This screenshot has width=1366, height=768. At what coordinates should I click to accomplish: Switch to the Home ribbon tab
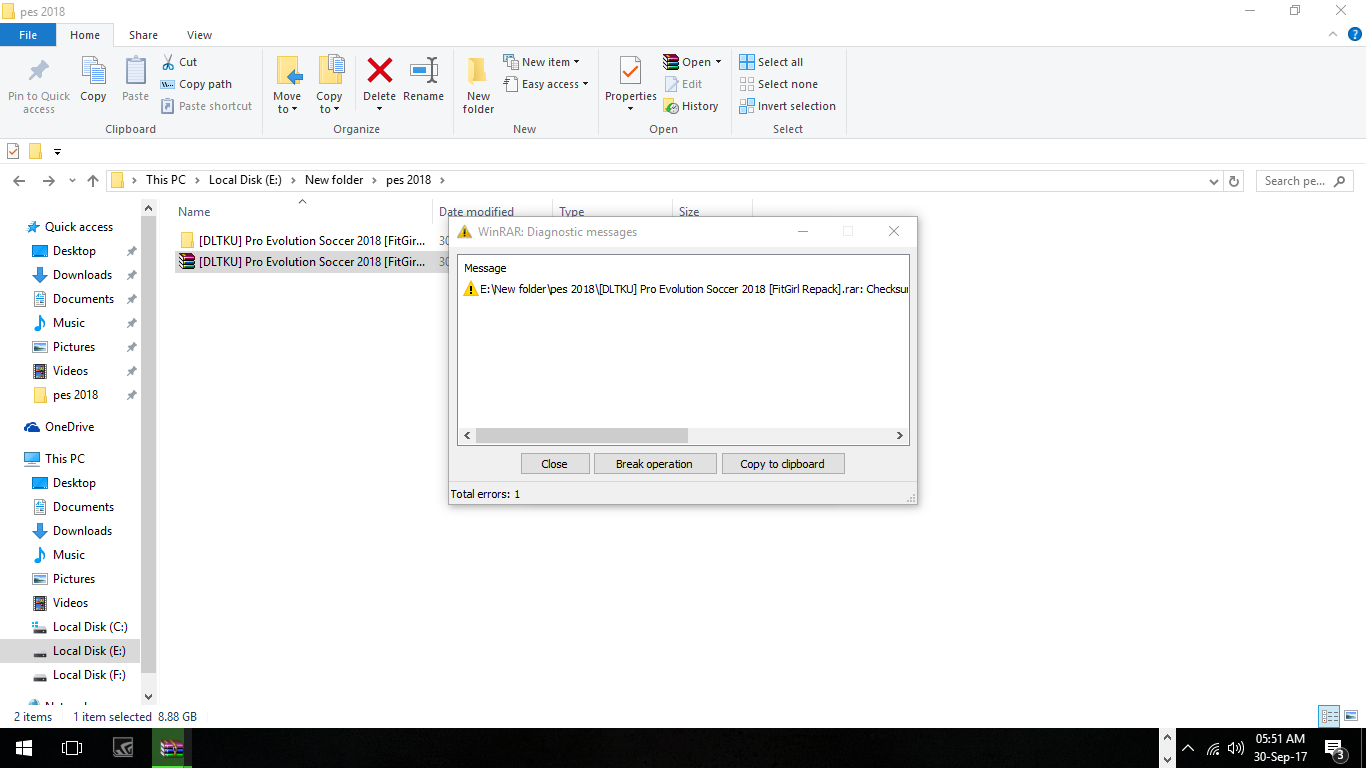pos(85,35)
